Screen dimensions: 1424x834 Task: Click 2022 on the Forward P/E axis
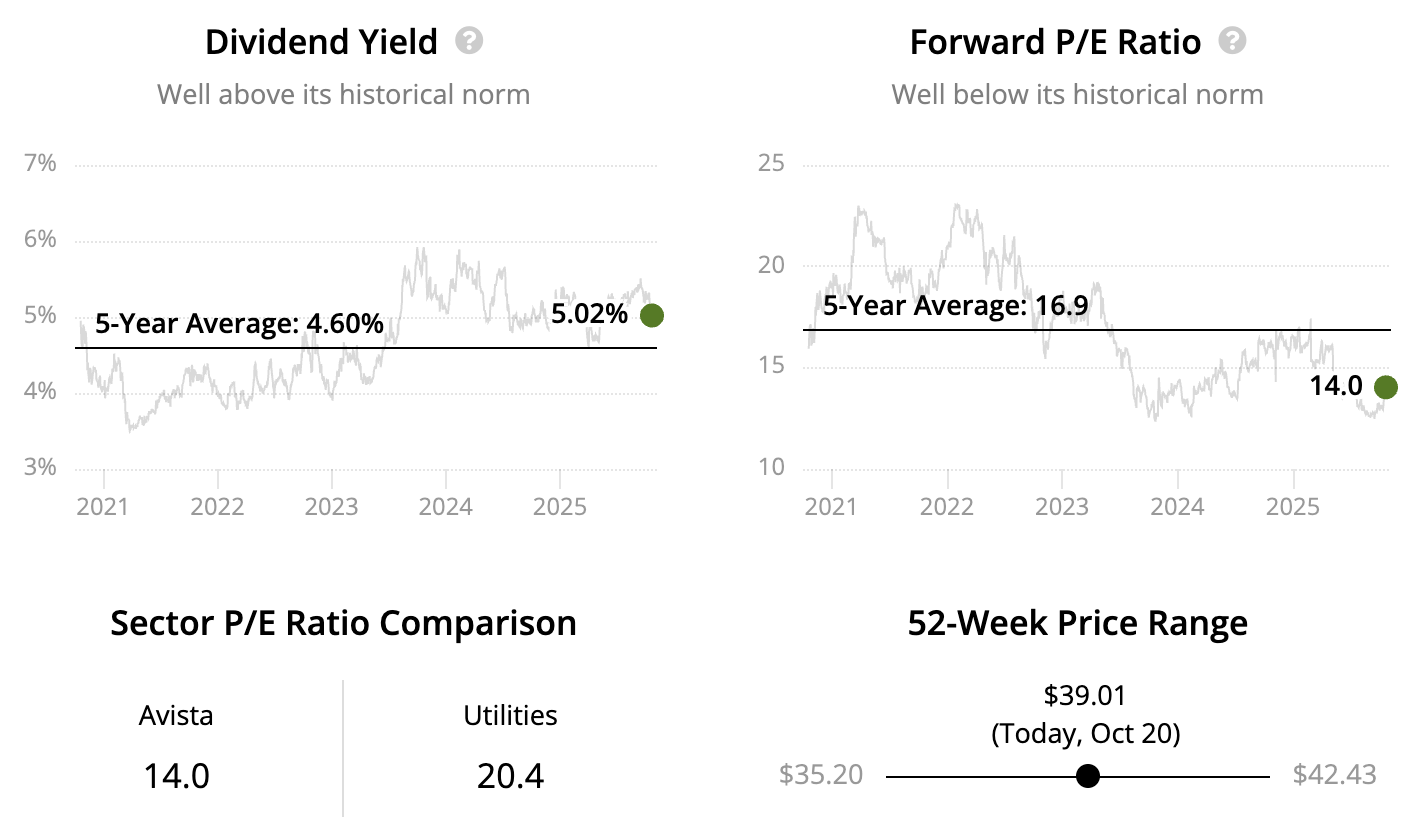pyautogui.click(x=947, y=506)
